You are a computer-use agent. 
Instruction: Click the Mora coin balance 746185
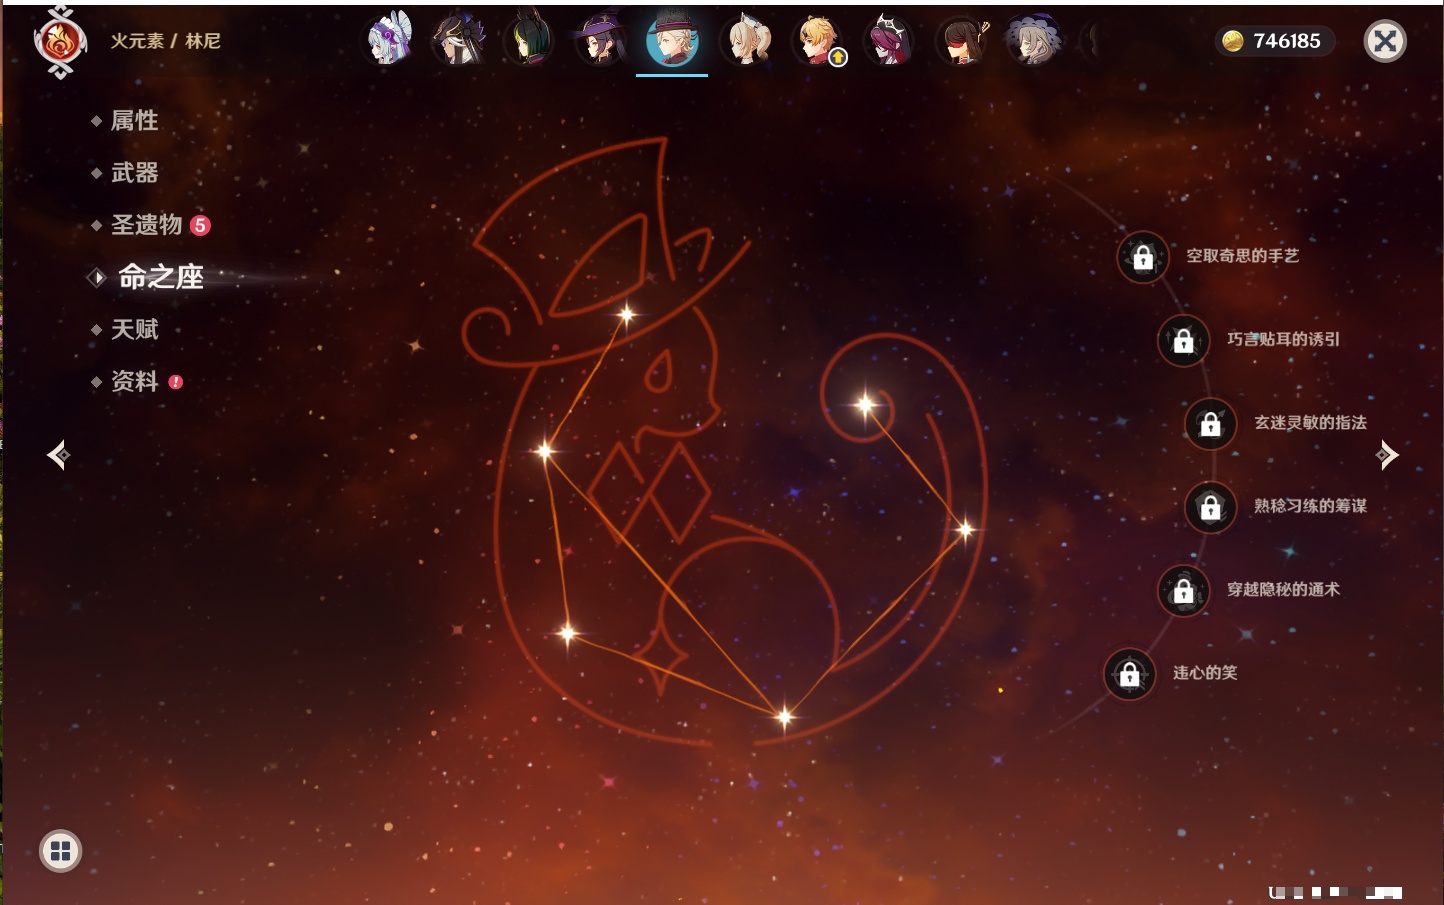point(1274,41)
